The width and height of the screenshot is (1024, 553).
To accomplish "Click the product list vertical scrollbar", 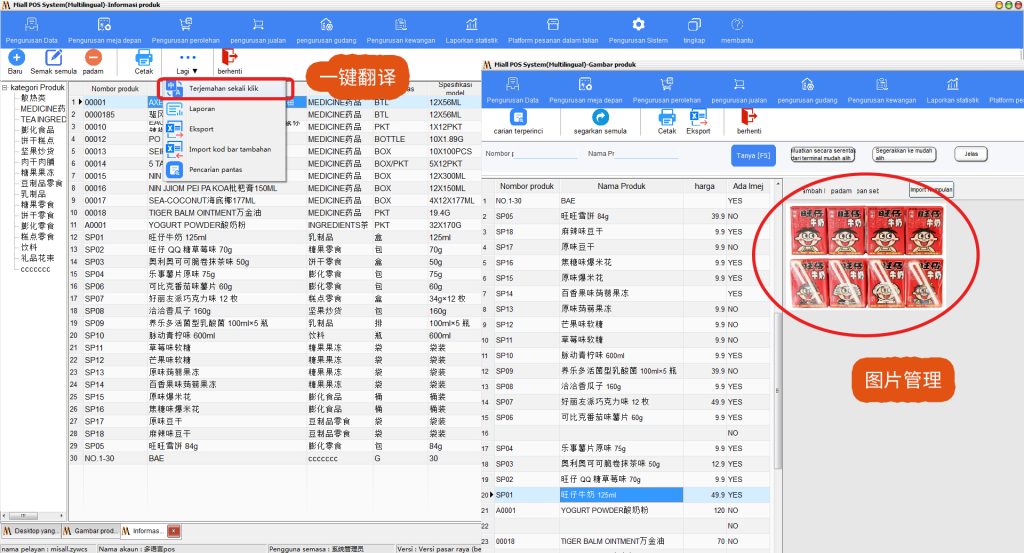I will coord(777,366).
